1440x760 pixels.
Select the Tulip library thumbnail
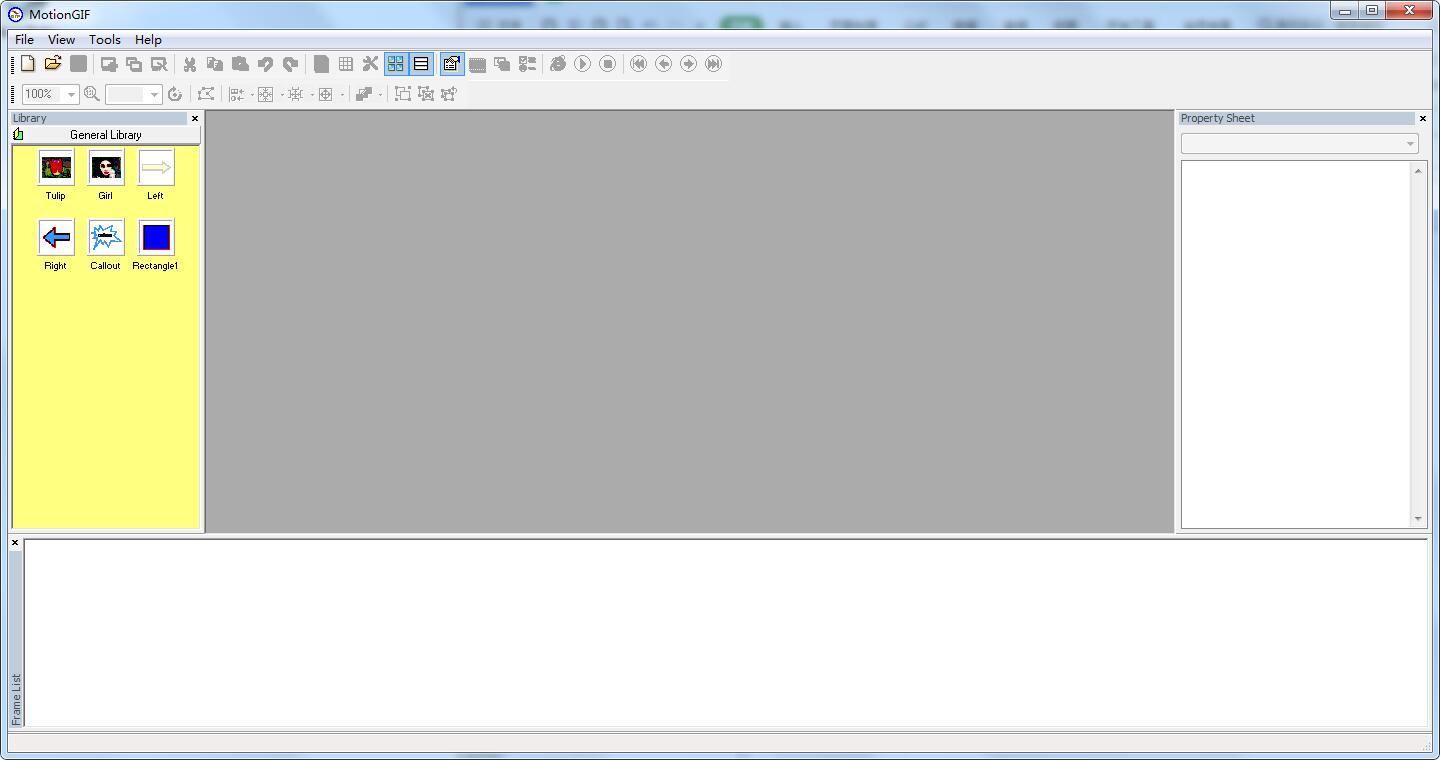point(56,167)
